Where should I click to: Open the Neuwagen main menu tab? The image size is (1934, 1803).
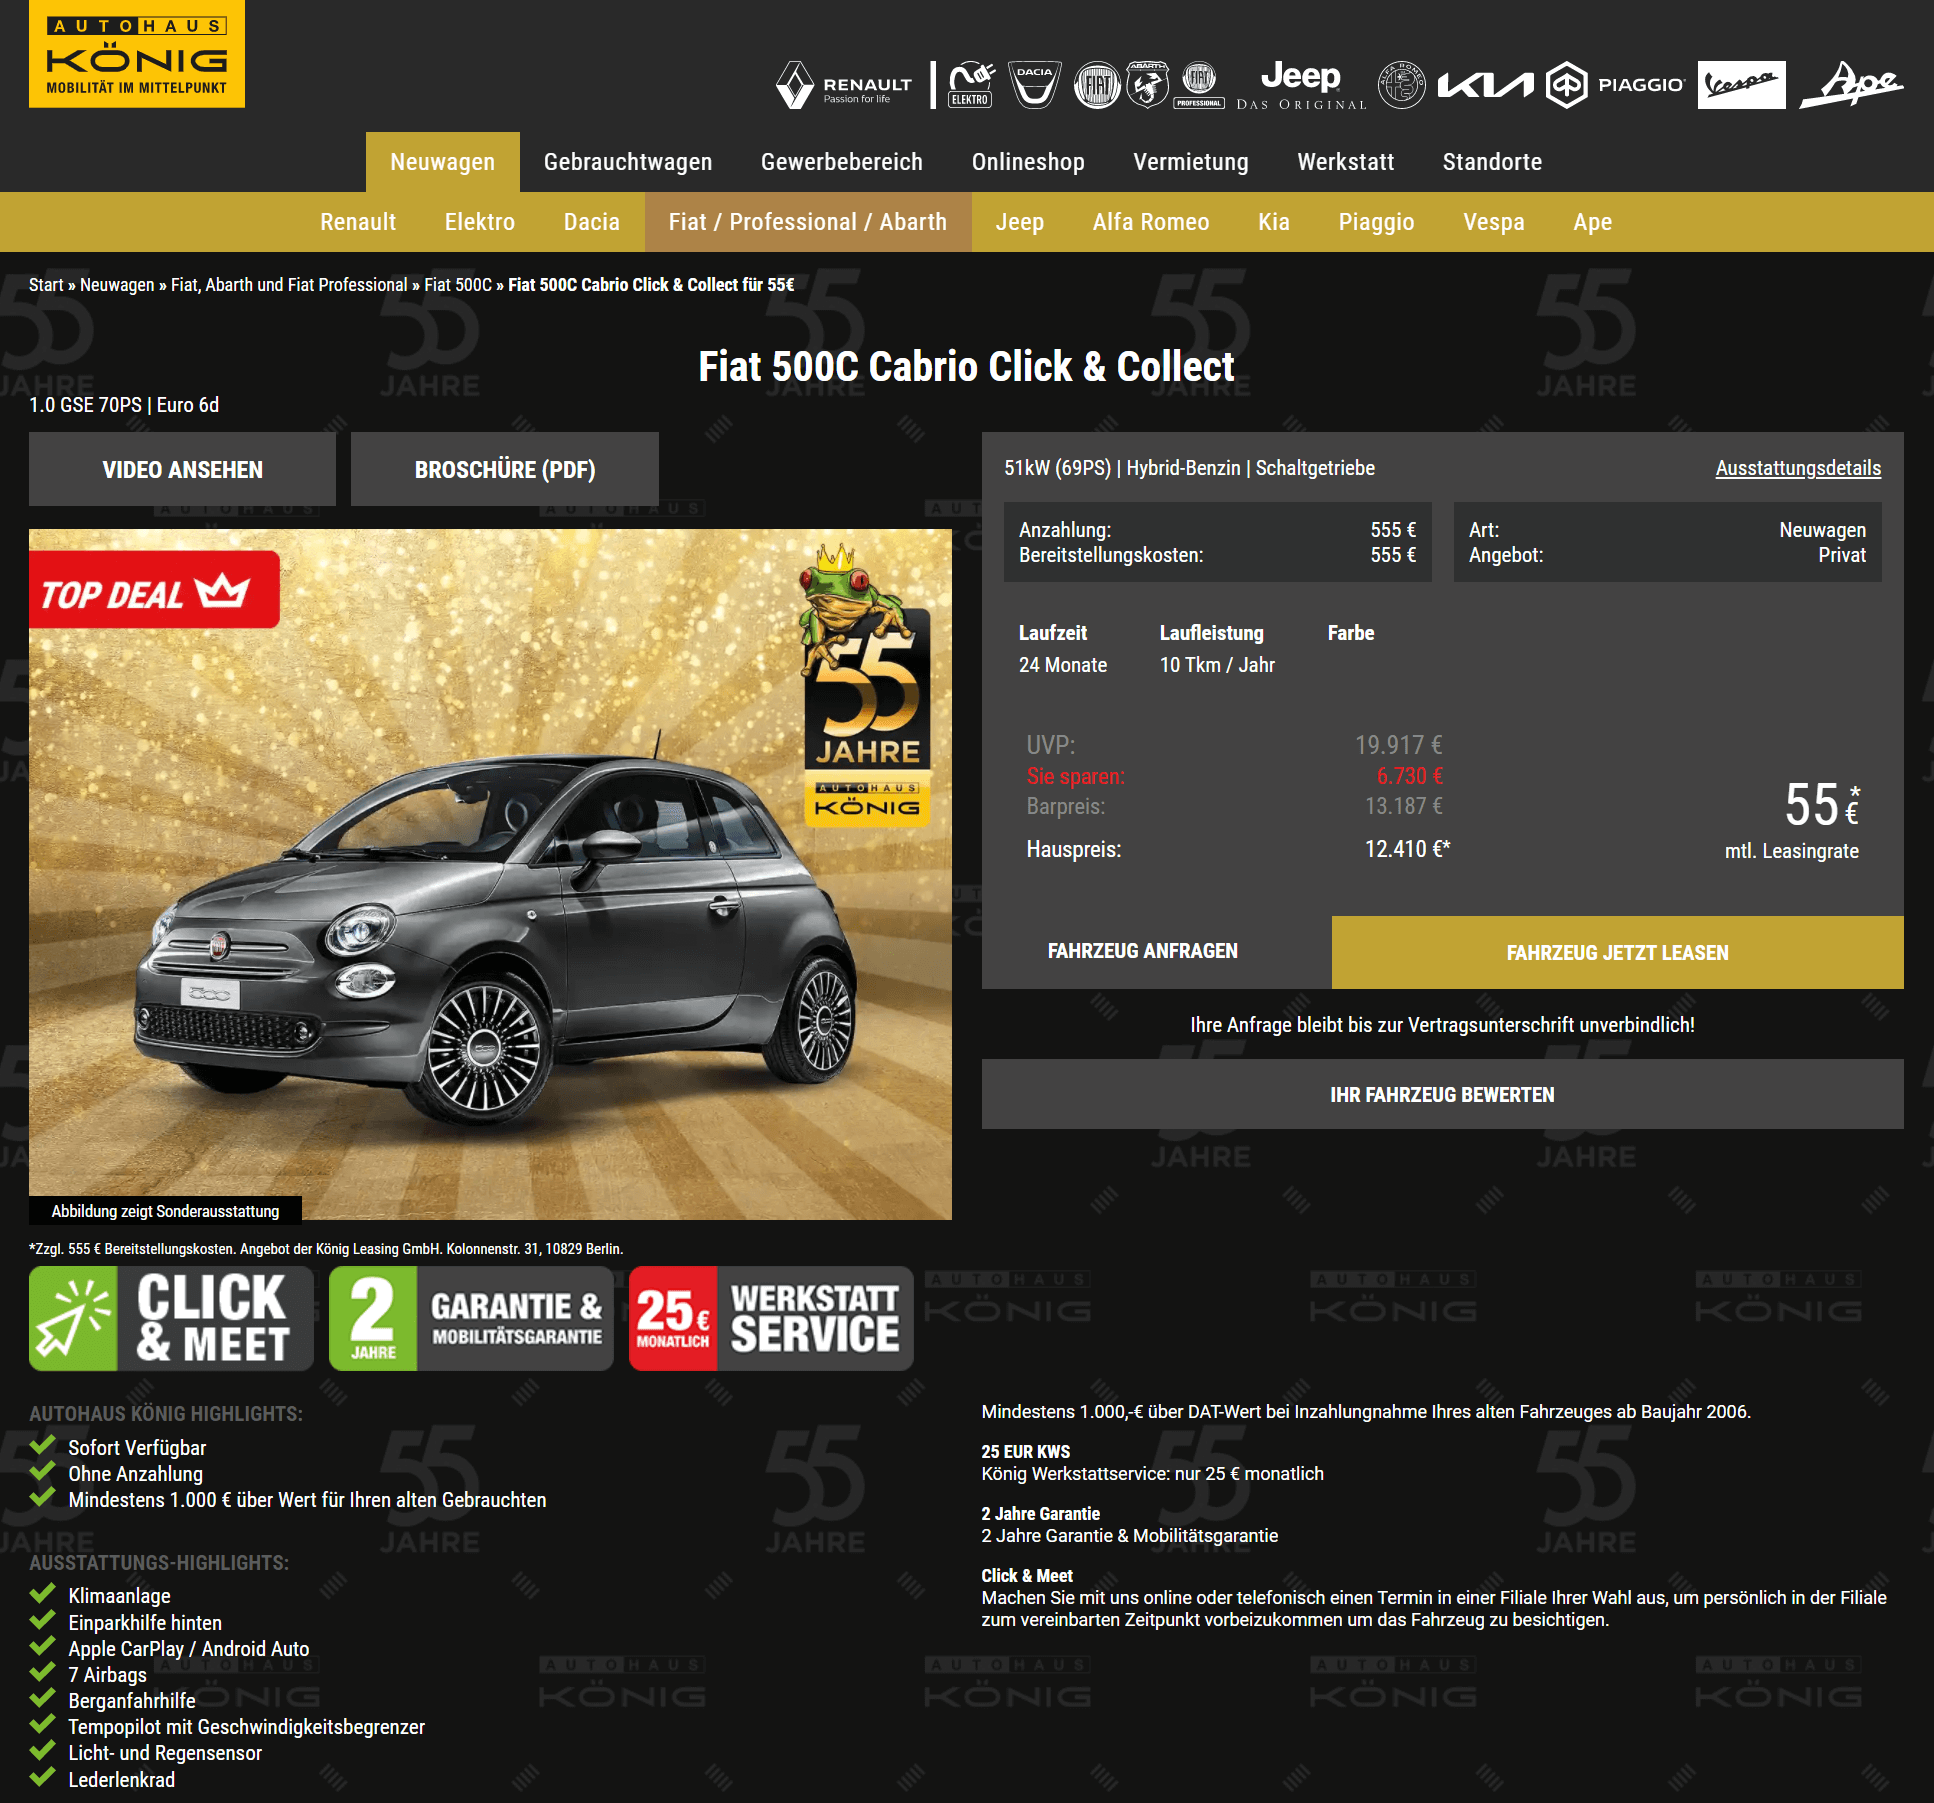[x=442, y=162]
